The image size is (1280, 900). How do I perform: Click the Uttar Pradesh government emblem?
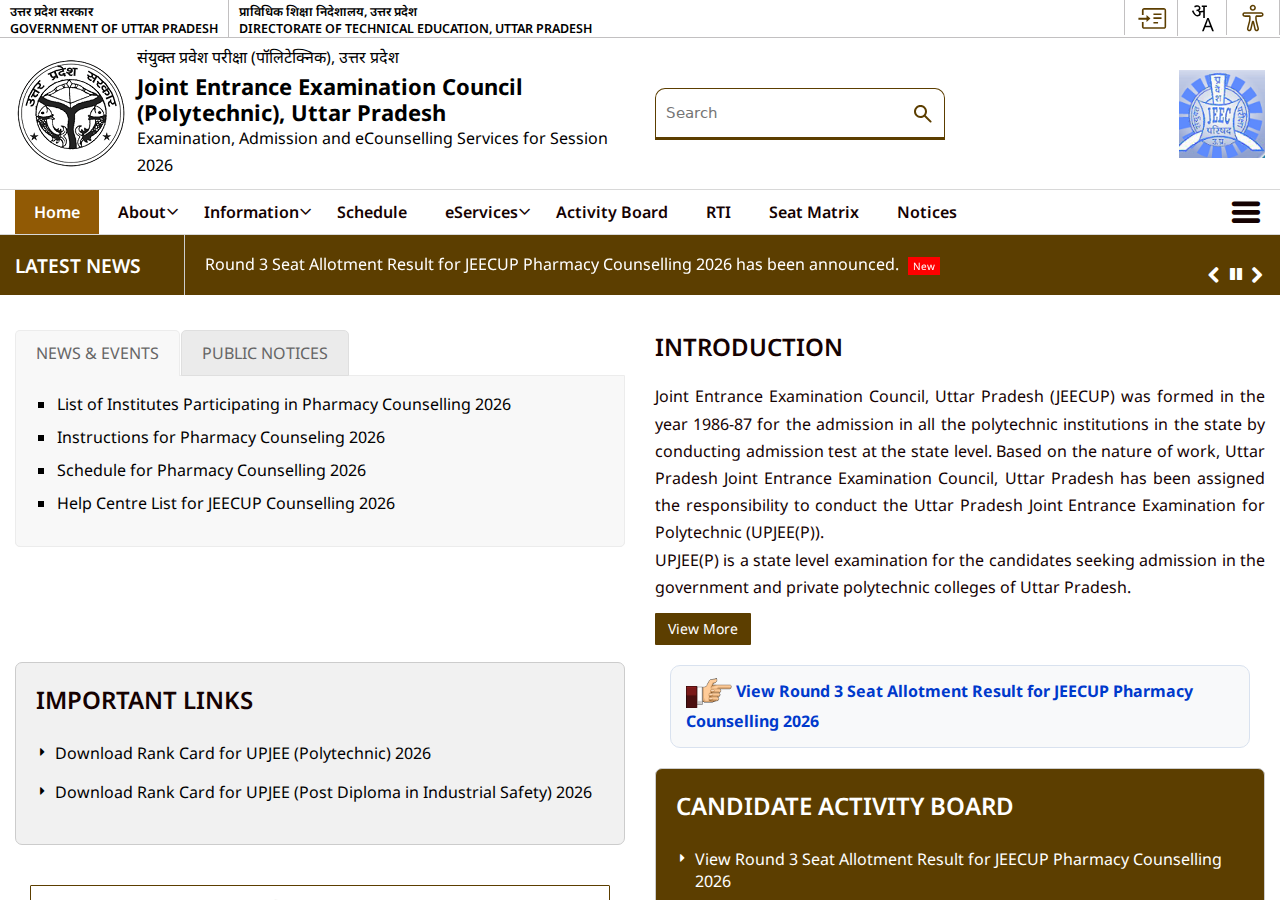(x=70, y=113)
